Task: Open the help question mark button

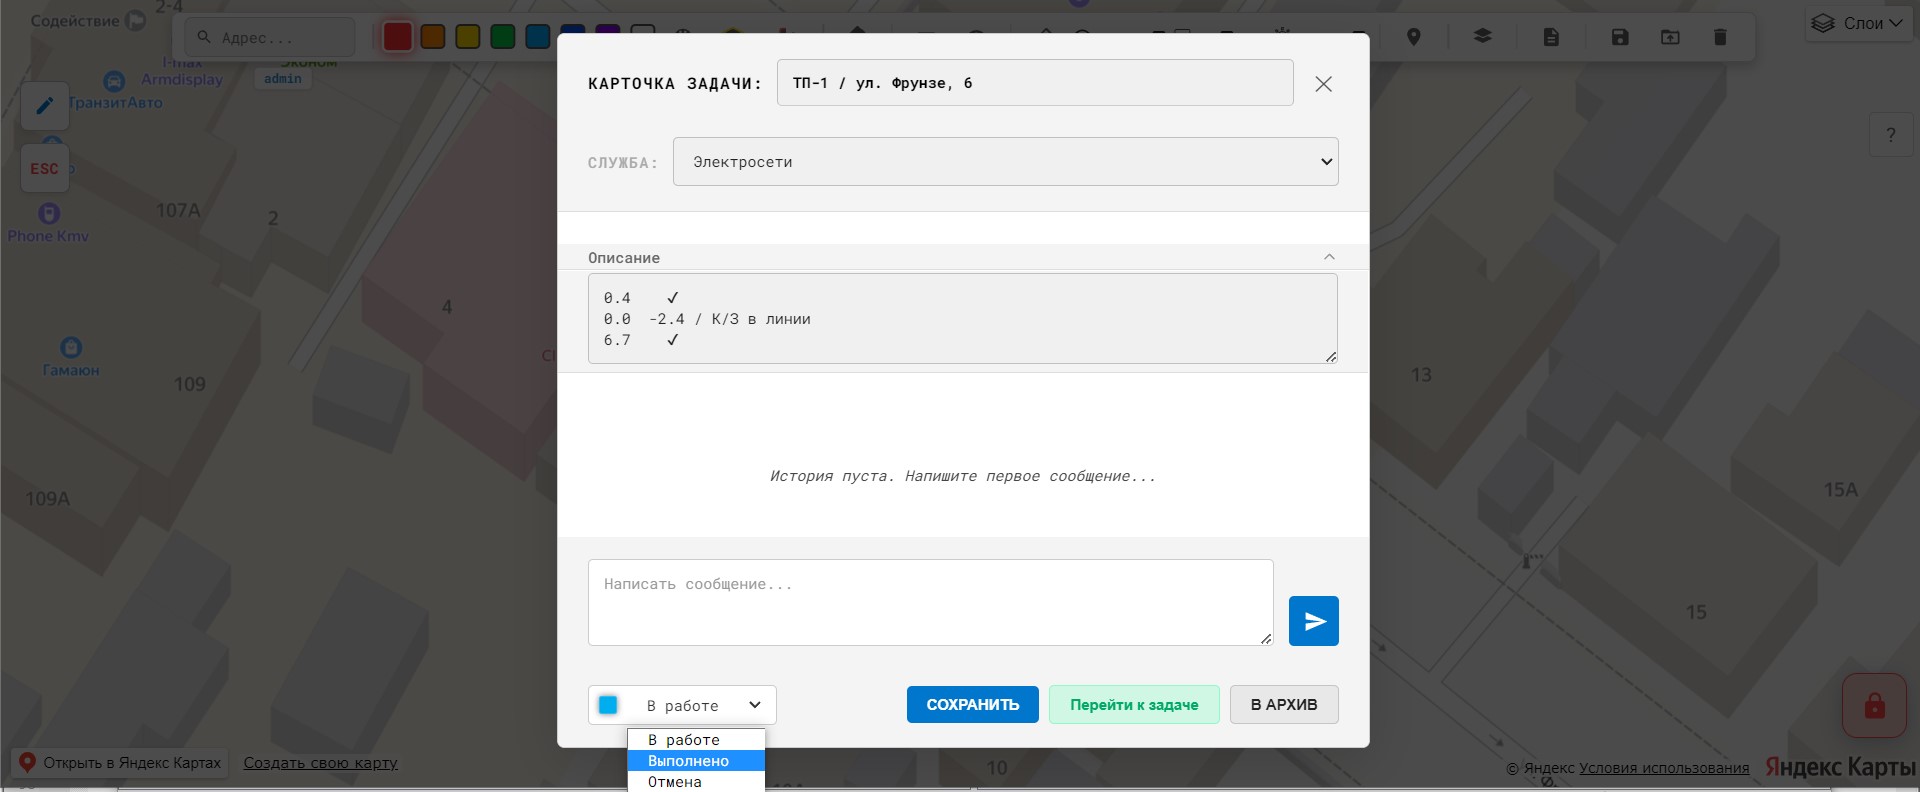Action: click(1890, 135)
